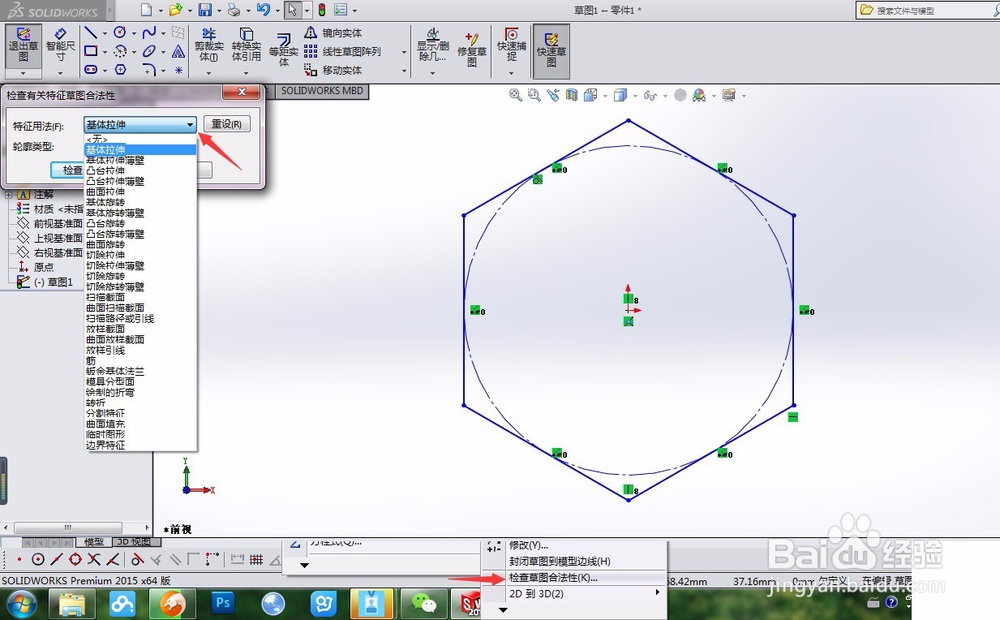Select the Centerpoint Arc tool
Image resolution: width=1000 pixels, height=620 pixels.
(x=119, y=51)
